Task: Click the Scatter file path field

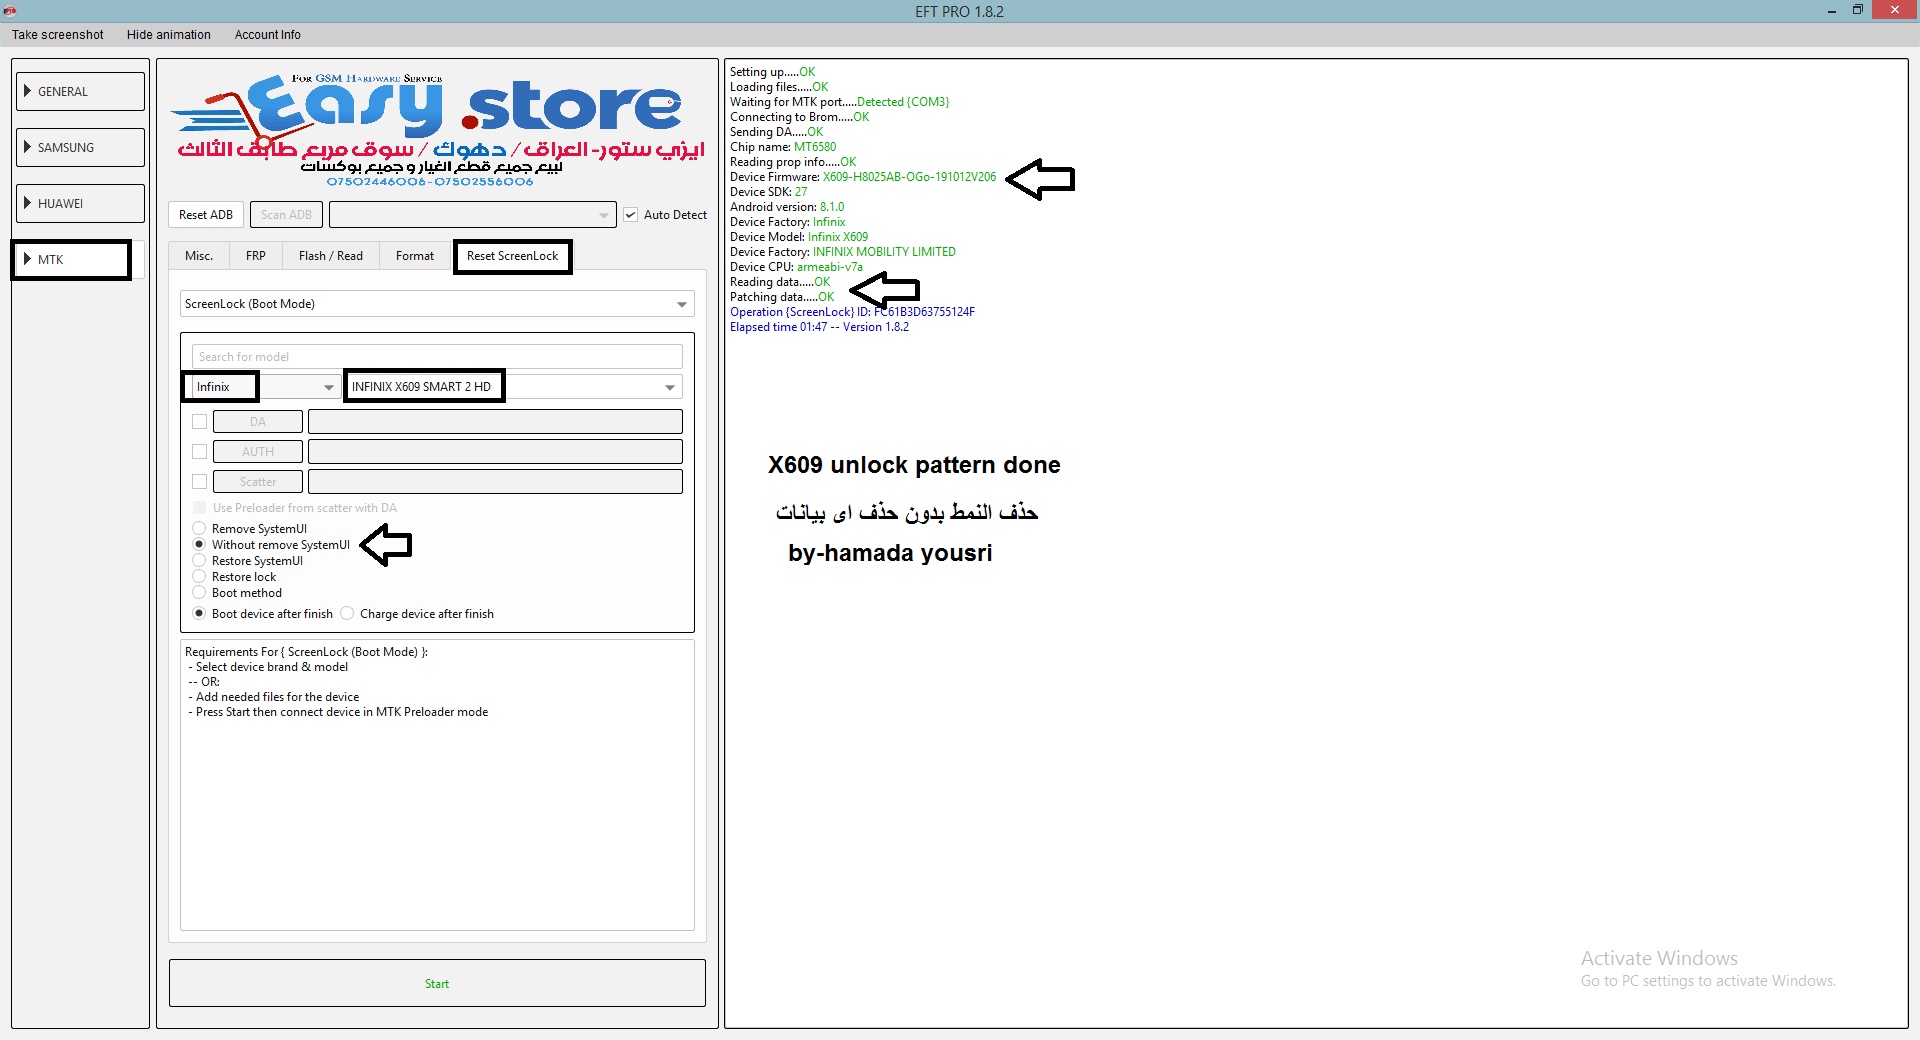Action: [x=495, y=482]
